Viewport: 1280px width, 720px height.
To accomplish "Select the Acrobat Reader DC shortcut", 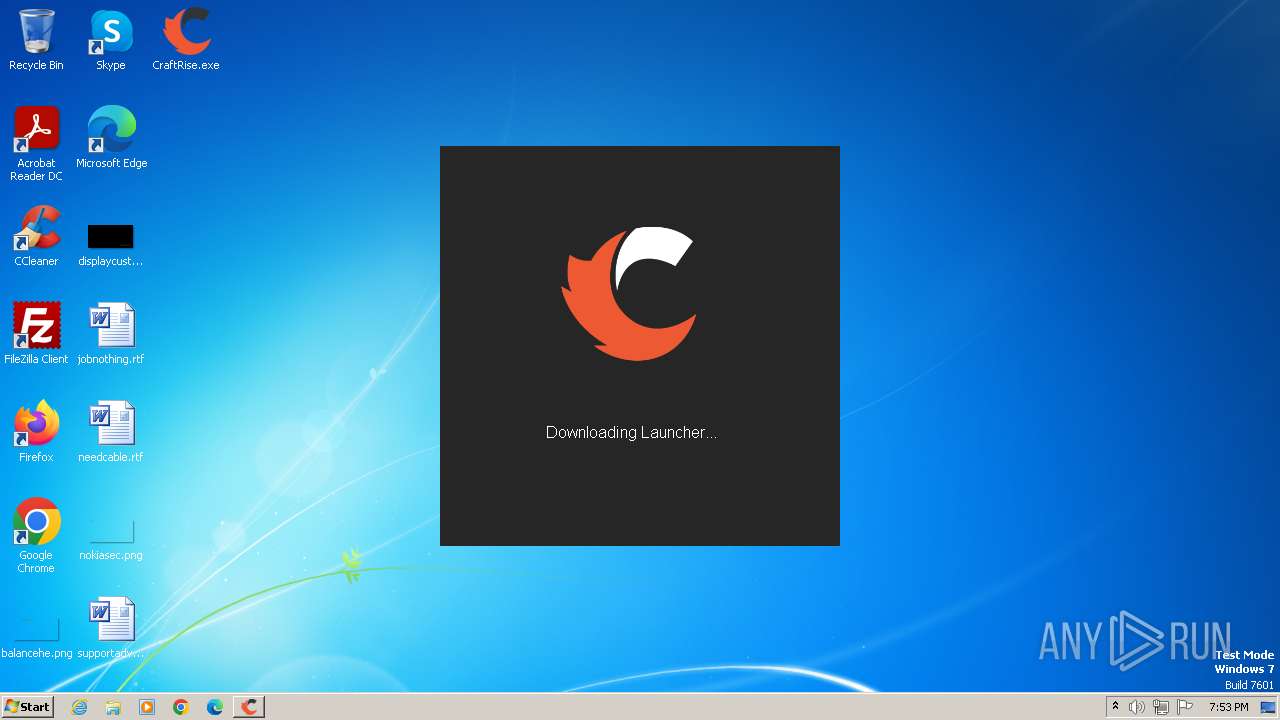I will [36, 144].
